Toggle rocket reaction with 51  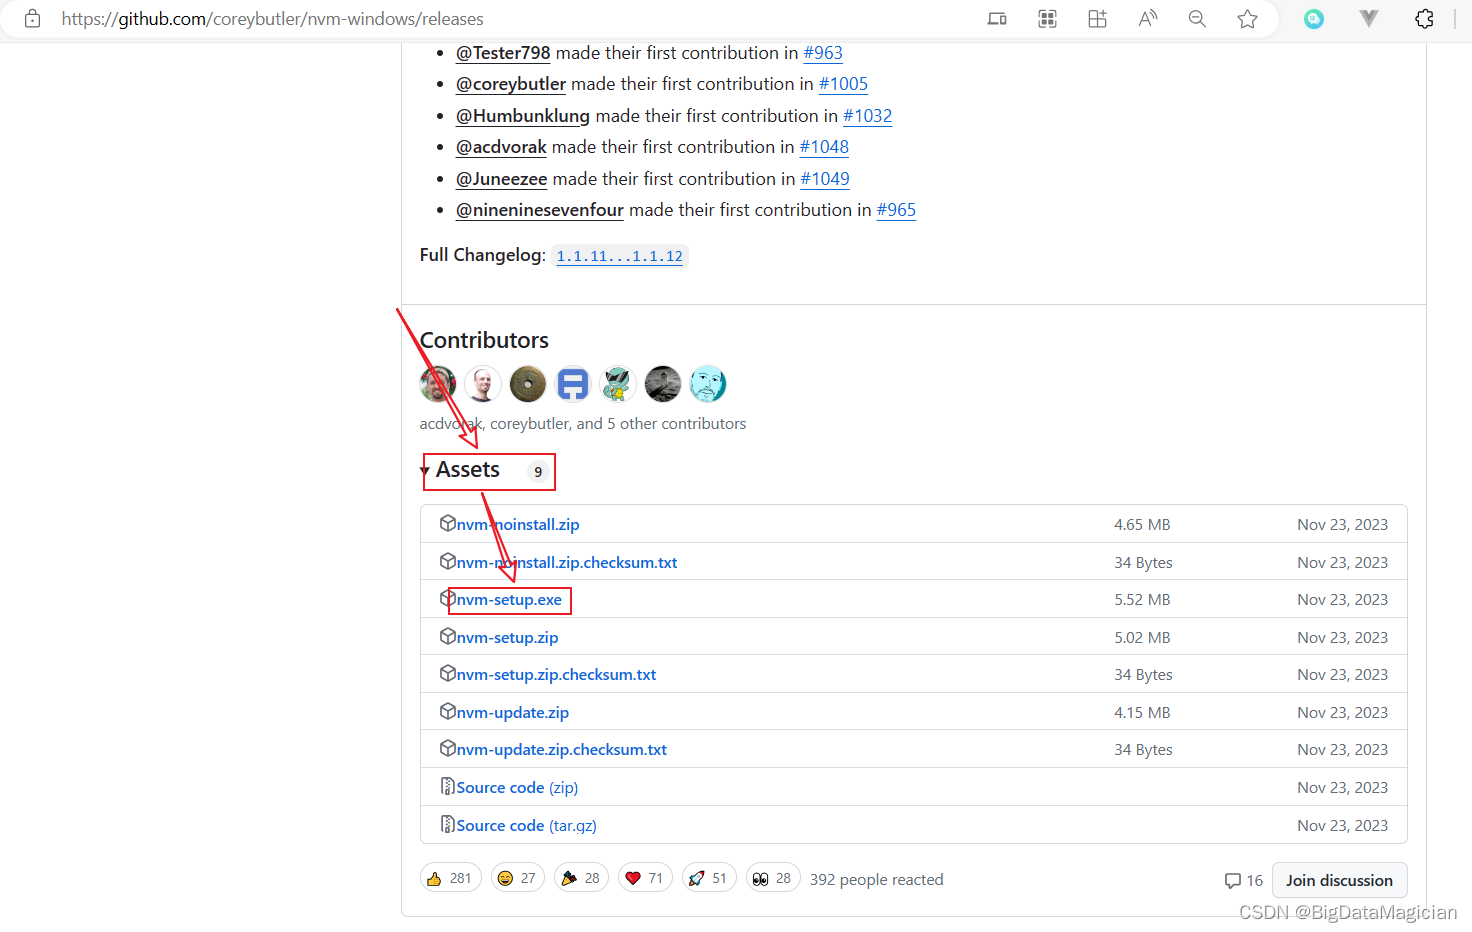coord(709,878)
